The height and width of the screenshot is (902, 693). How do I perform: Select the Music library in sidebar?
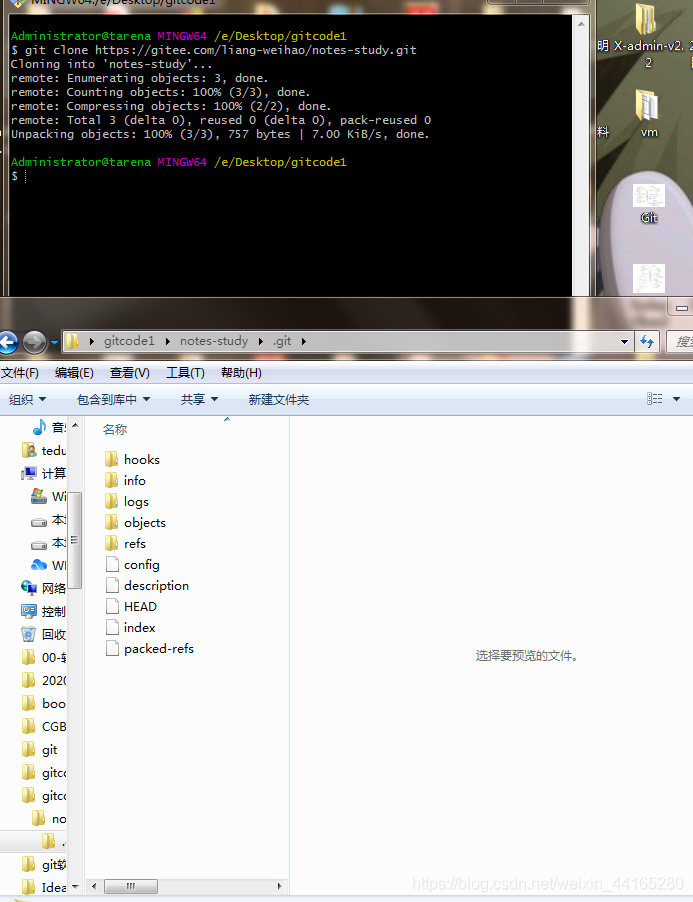pyautogui.click(x=49, y=427)
